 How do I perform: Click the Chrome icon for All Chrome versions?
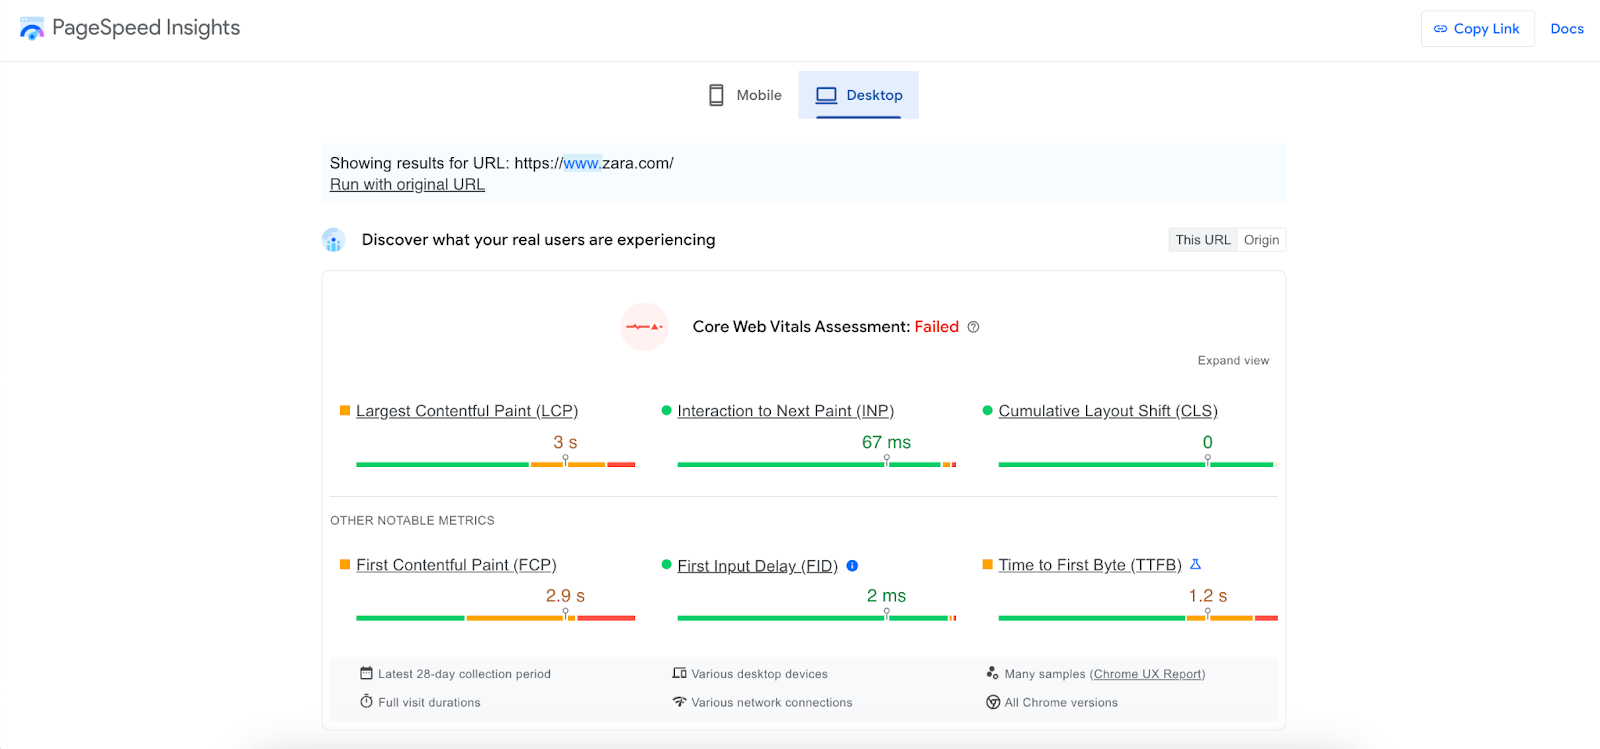[x=993, y=702]
